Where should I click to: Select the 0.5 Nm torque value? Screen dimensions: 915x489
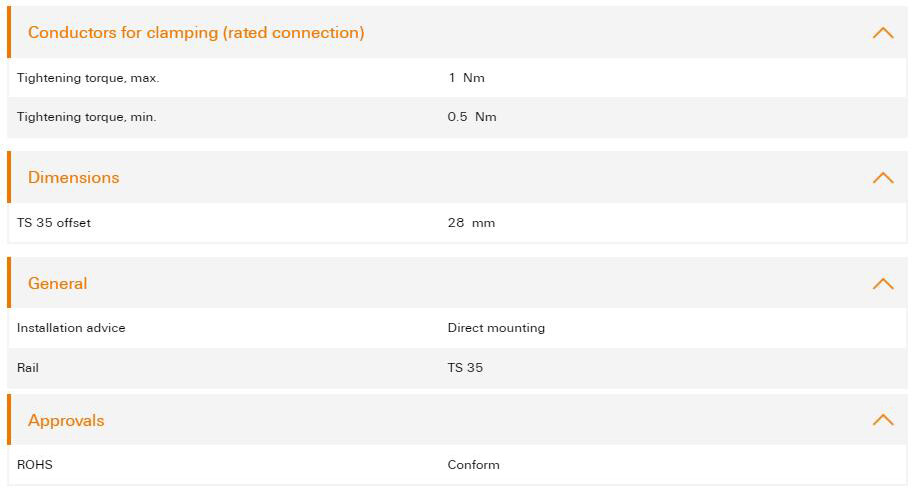click(x=472, y=117)
